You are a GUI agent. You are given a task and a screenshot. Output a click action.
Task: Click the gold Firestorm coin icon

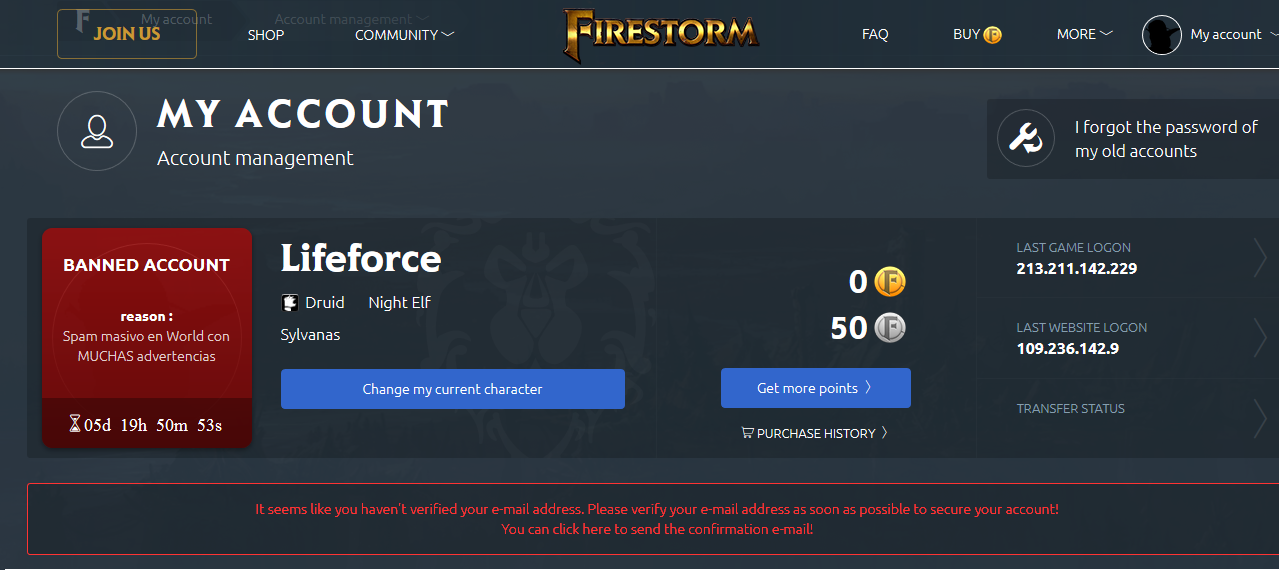[x=890, y=282]
